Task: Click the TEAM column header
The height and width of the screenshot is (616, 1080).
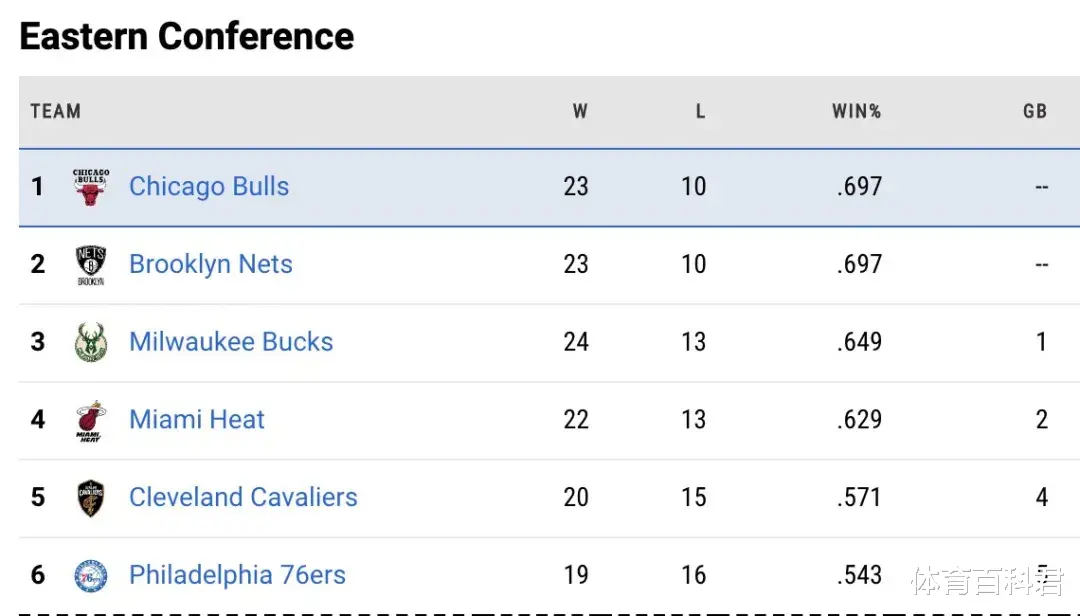Action: tap(55, 112)
